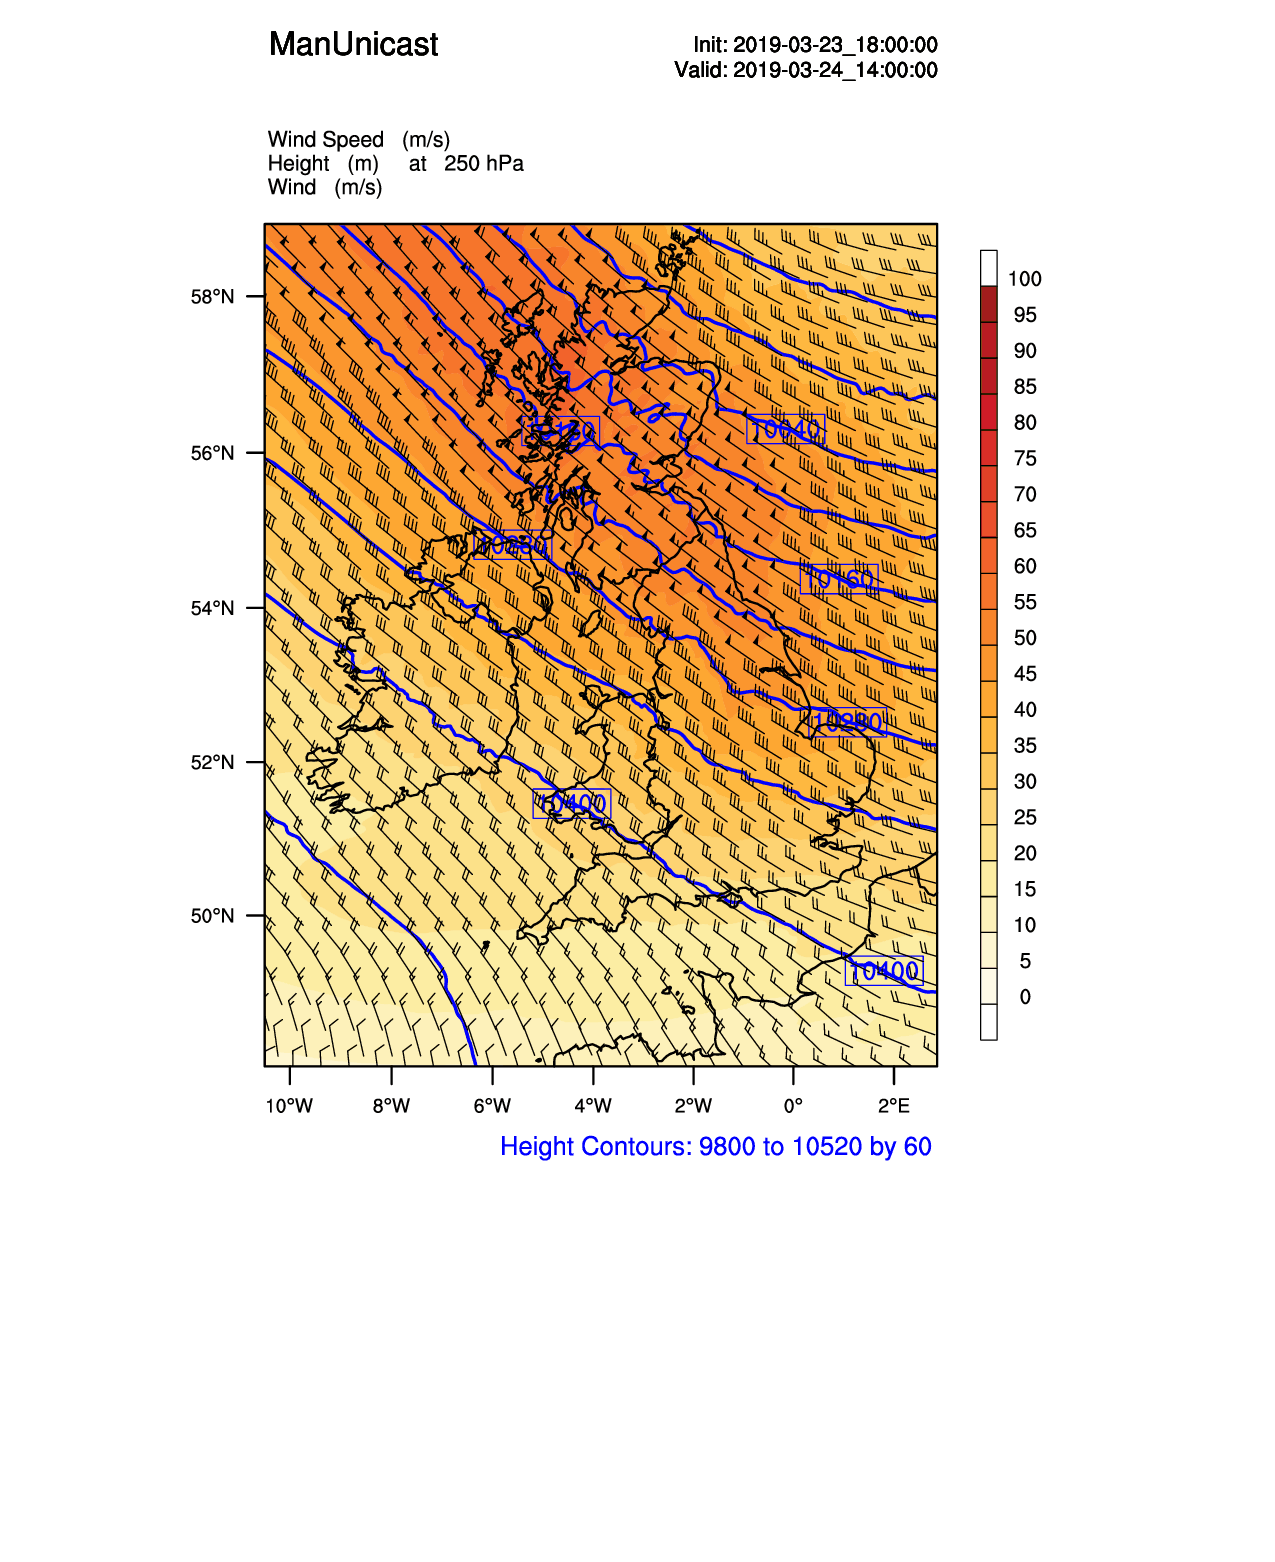Click the Height (m) at 250 hPa line
Image resolution: width=1275 pixels, height=1562 pixels.
(x=396, y=163)
